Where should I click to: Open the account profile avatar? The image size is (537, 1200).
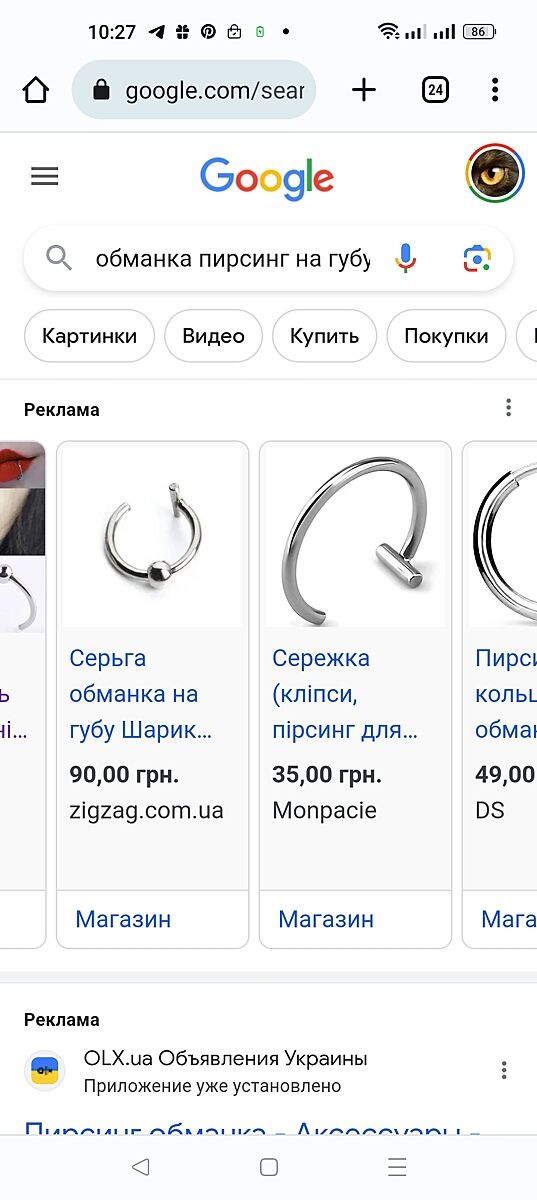pyautogui.click(x=495, y=173)
